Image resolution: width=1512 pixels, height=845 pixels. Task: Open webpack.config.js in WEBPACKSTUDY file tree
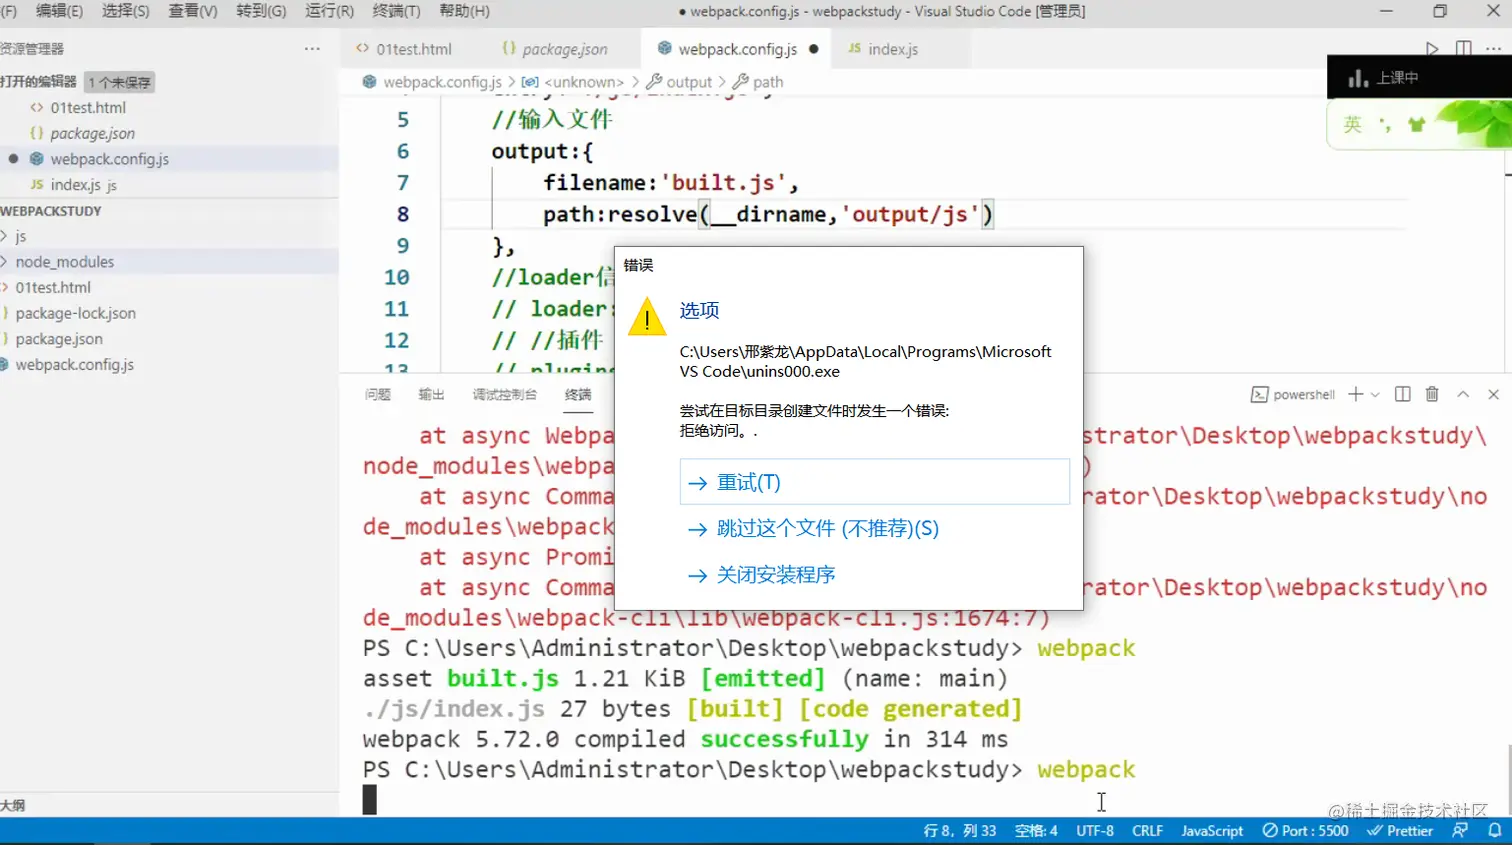point(74,365)
